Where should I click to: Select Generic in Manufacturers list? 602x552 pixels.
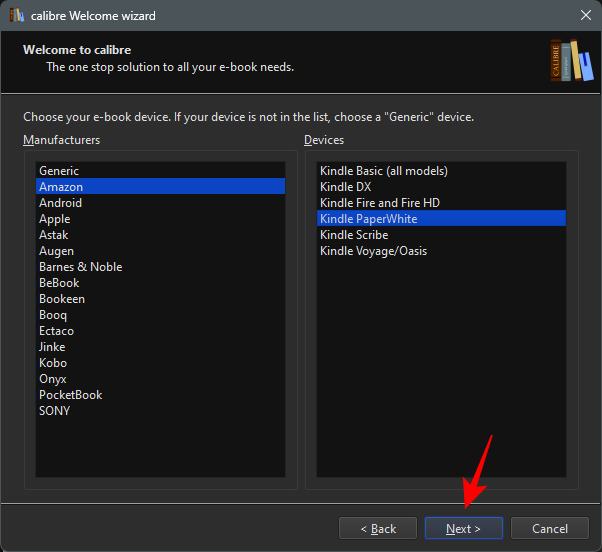59,171
